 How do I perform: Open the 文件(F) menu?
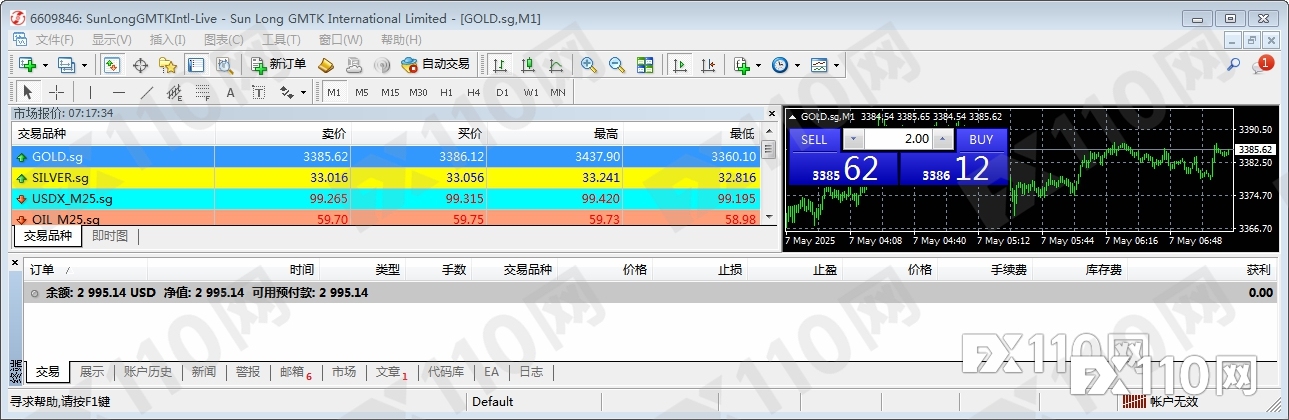(x=55, y=40)
